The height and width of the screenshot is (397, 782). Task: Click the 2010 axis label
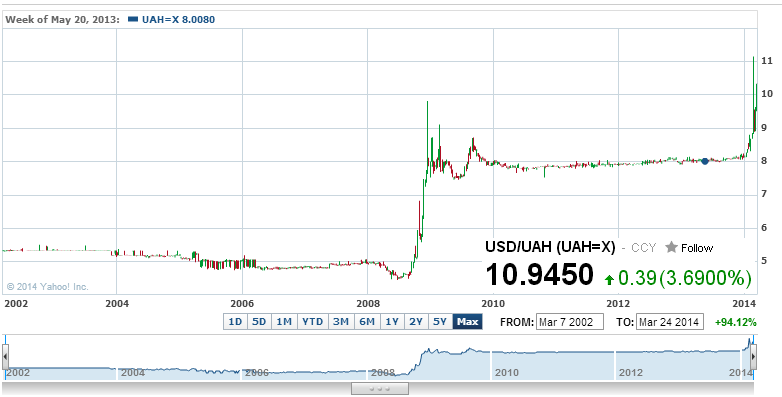[493, 304]
